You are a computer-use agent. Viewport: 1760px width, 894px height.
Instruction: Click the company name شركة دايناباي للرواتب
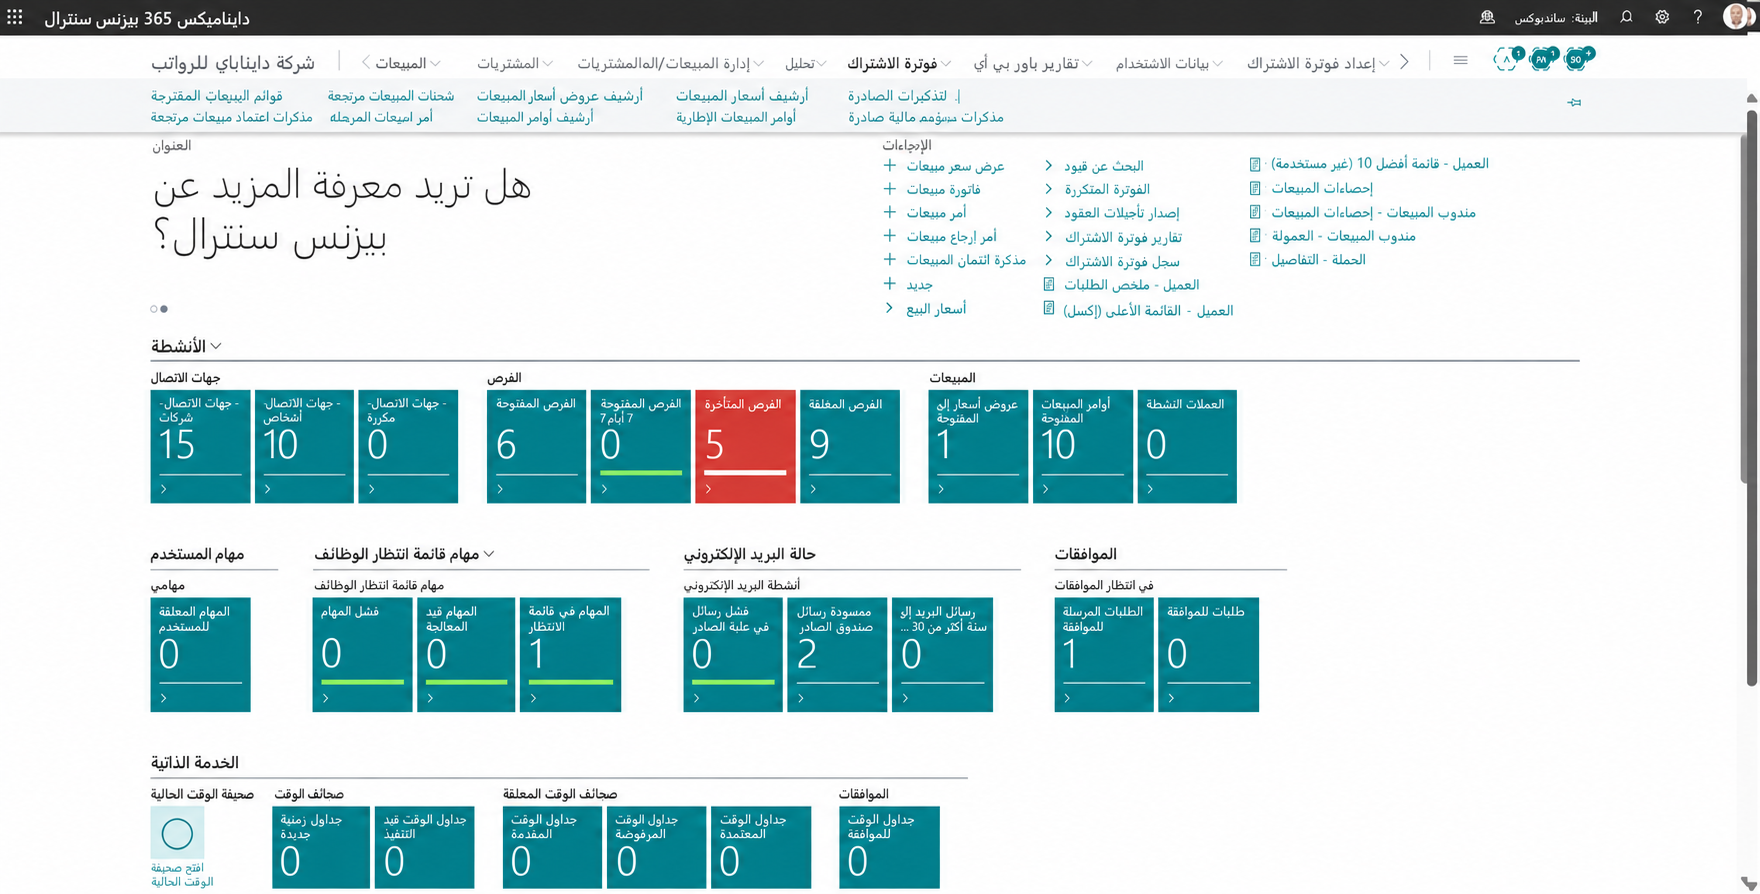click(233, 62)
